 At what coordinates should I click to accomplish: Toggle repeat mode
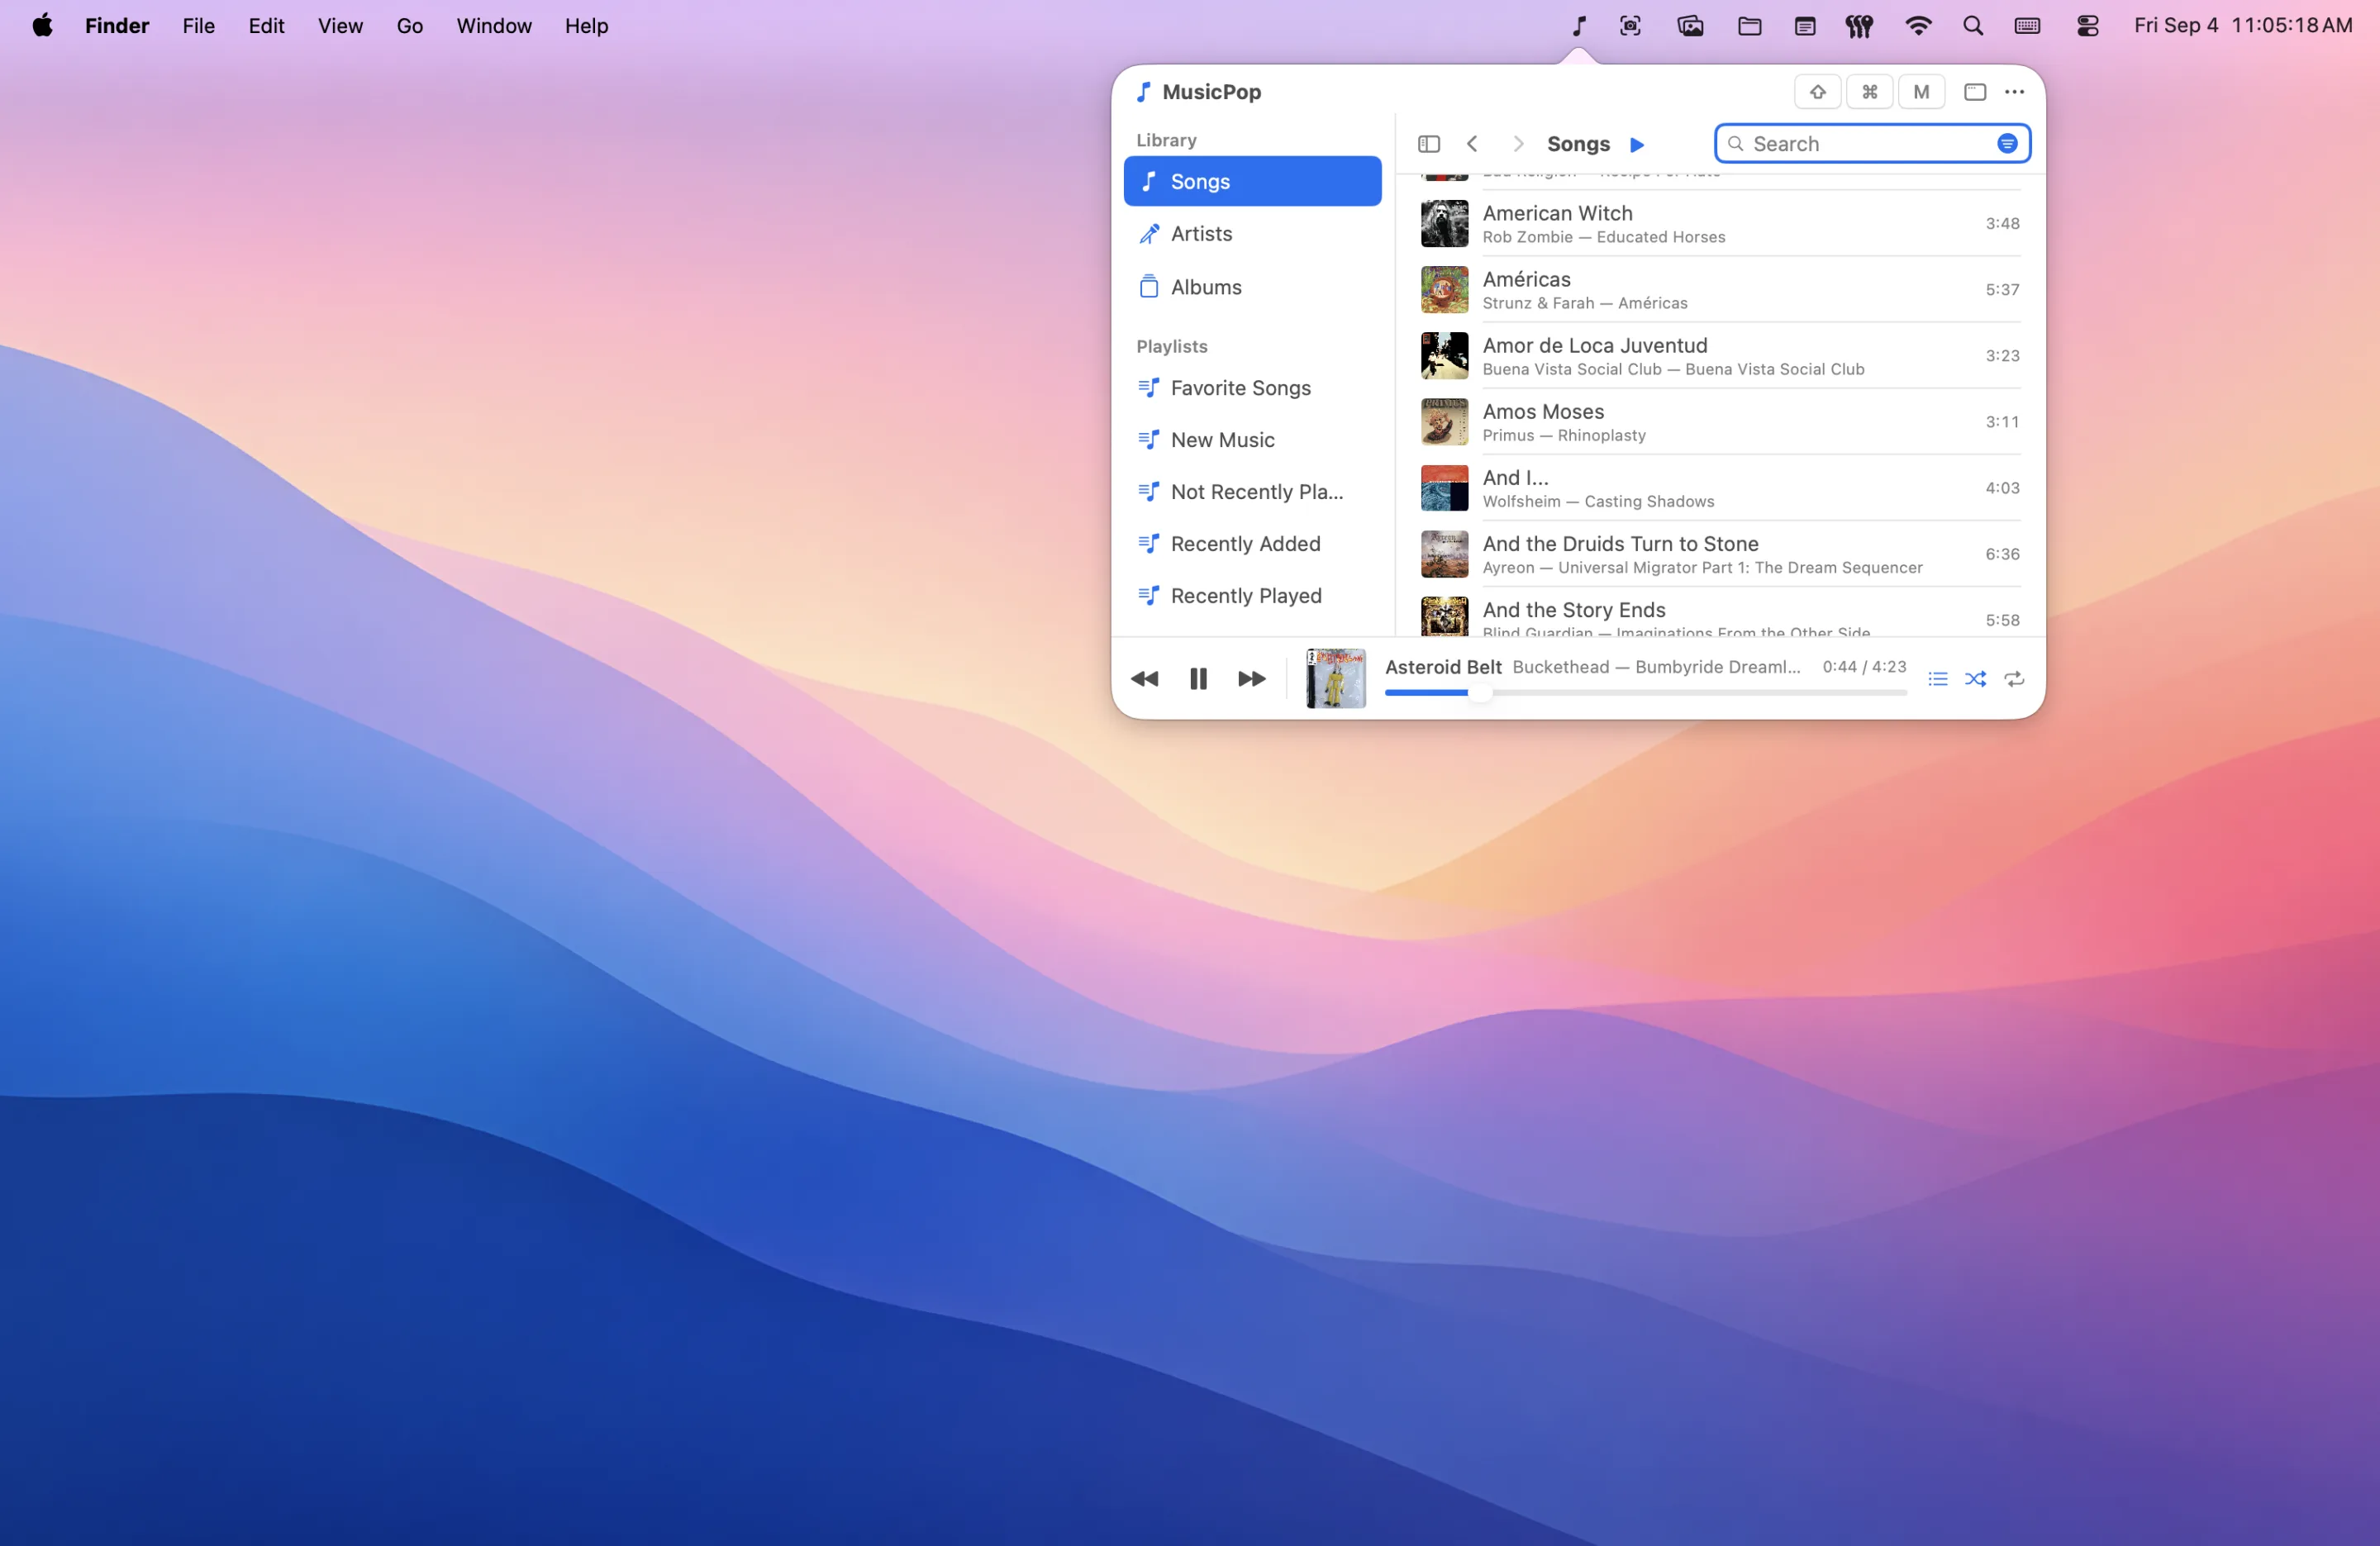pos(2014,679)
